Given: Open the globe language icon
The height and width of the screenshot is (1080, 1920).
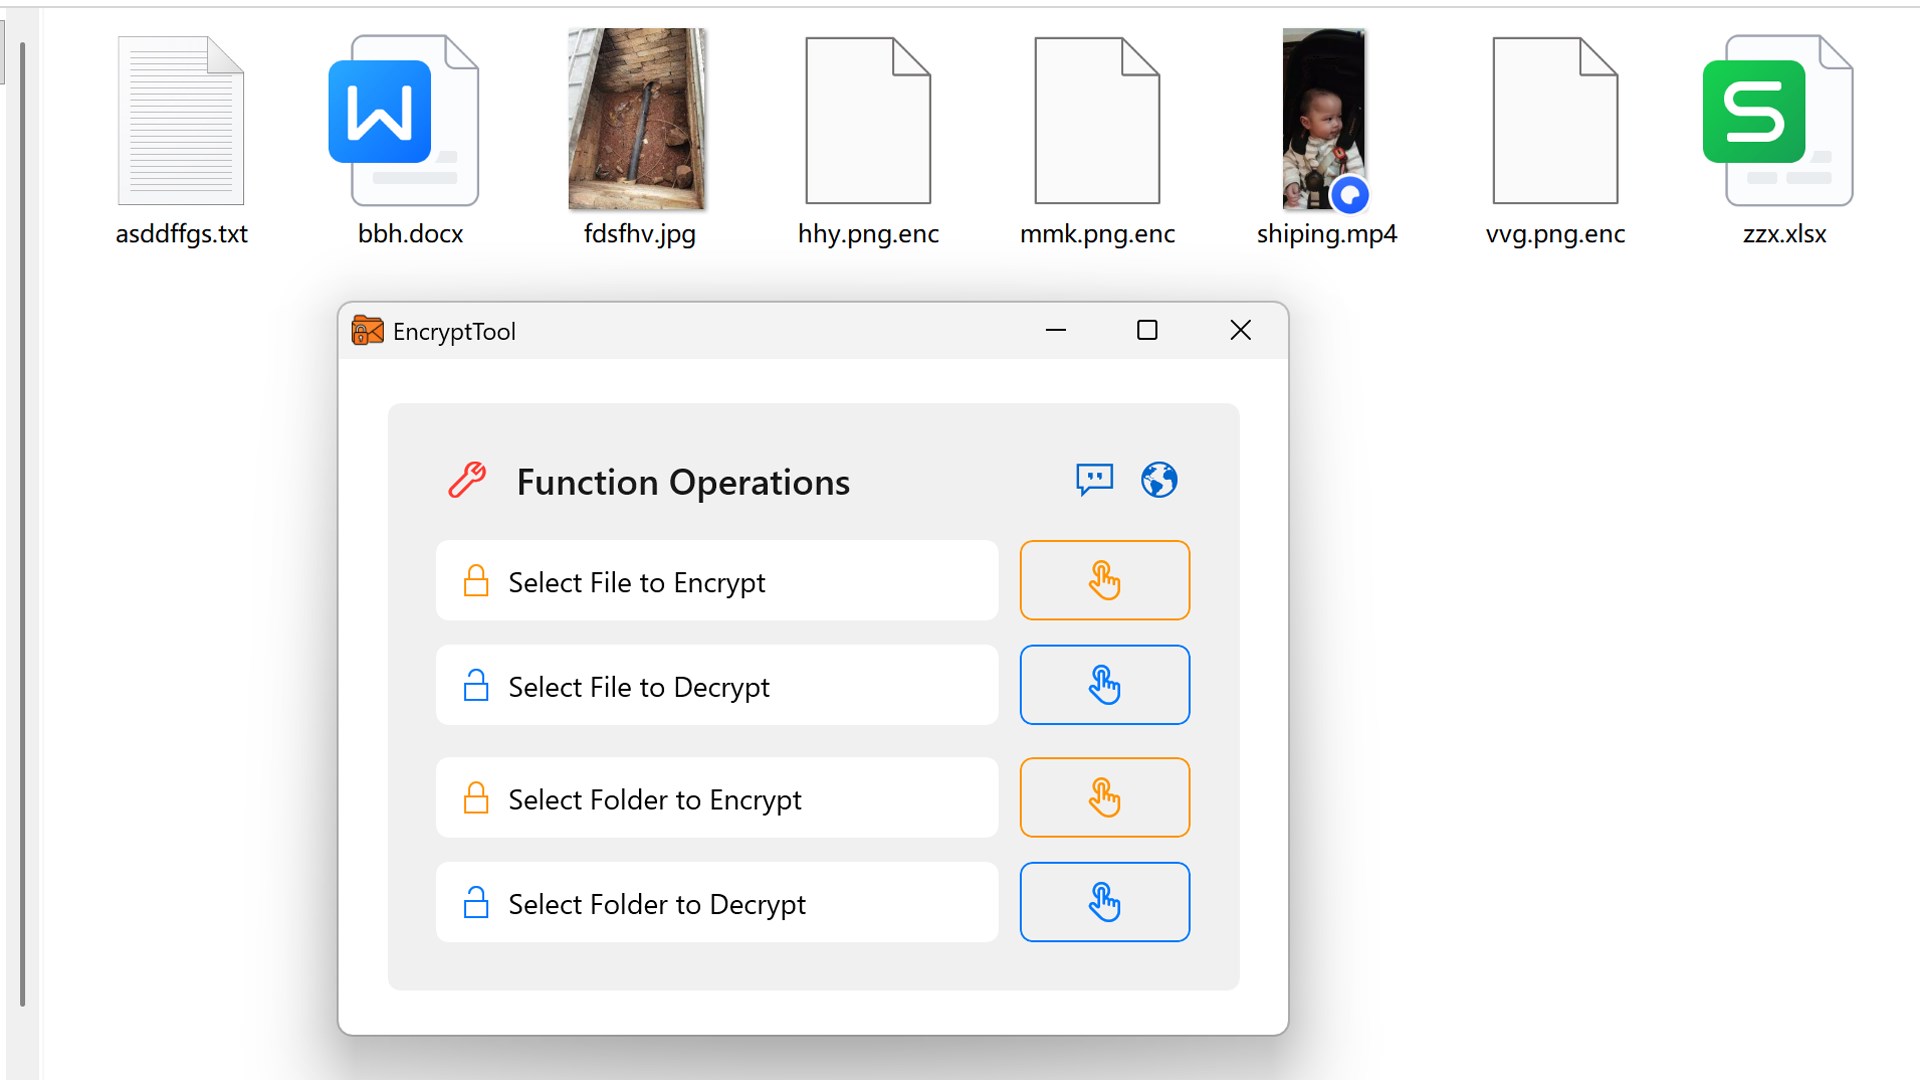Looking at the screenshot, I should coord(1159,480).
